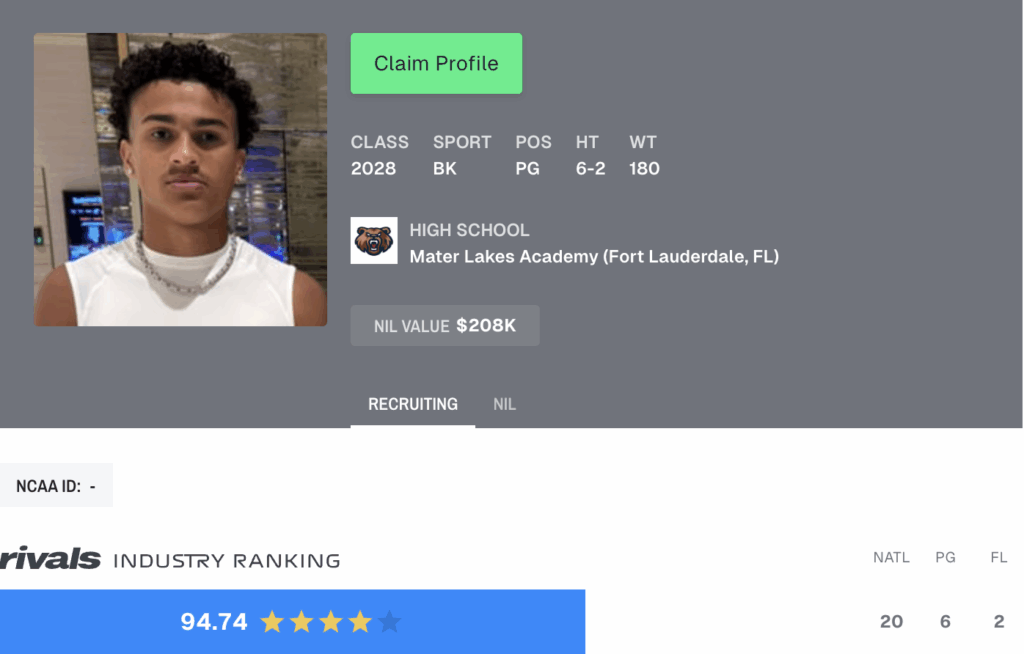The height and width of the screenshot is (654, 1024).
Task: Open the player's profile photo
Action: click(x=180, y=180)
